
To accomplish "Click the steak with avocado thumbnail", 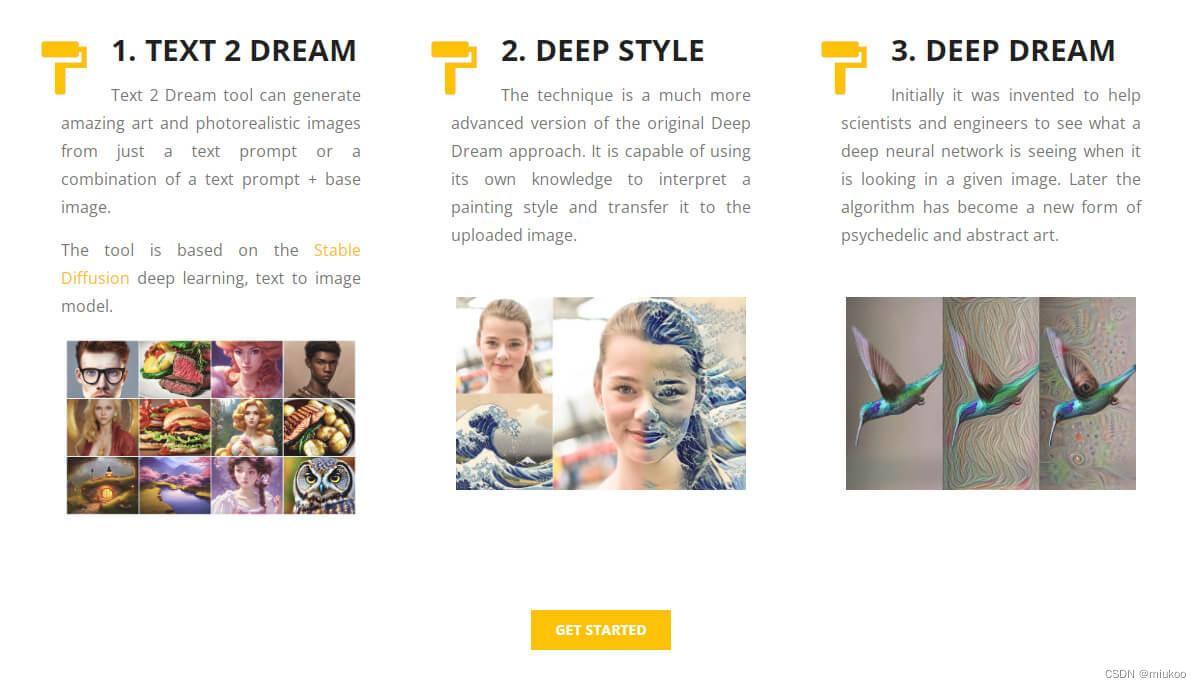I will point(175,369).
